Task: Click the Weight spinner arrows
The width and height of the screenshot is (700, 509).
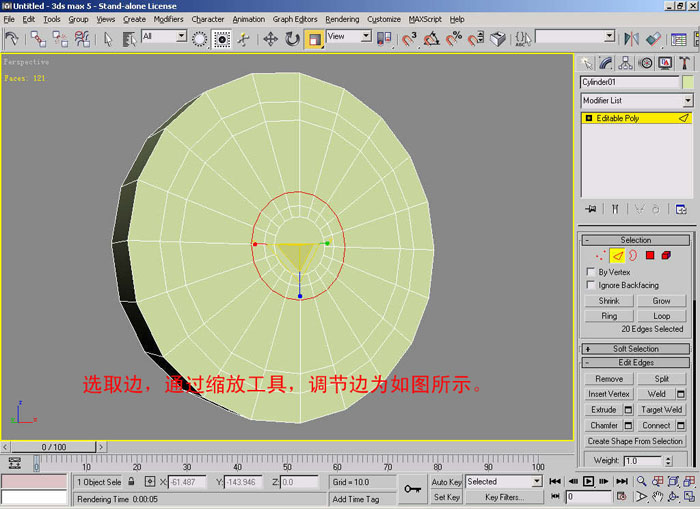Action: [x=668, y=460]
